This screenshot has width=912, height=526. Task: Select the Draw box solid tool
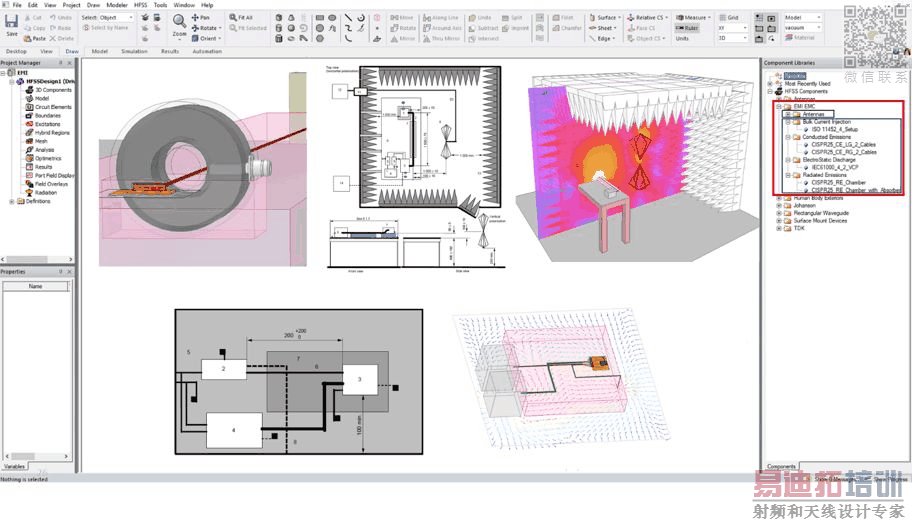[279, 17]
